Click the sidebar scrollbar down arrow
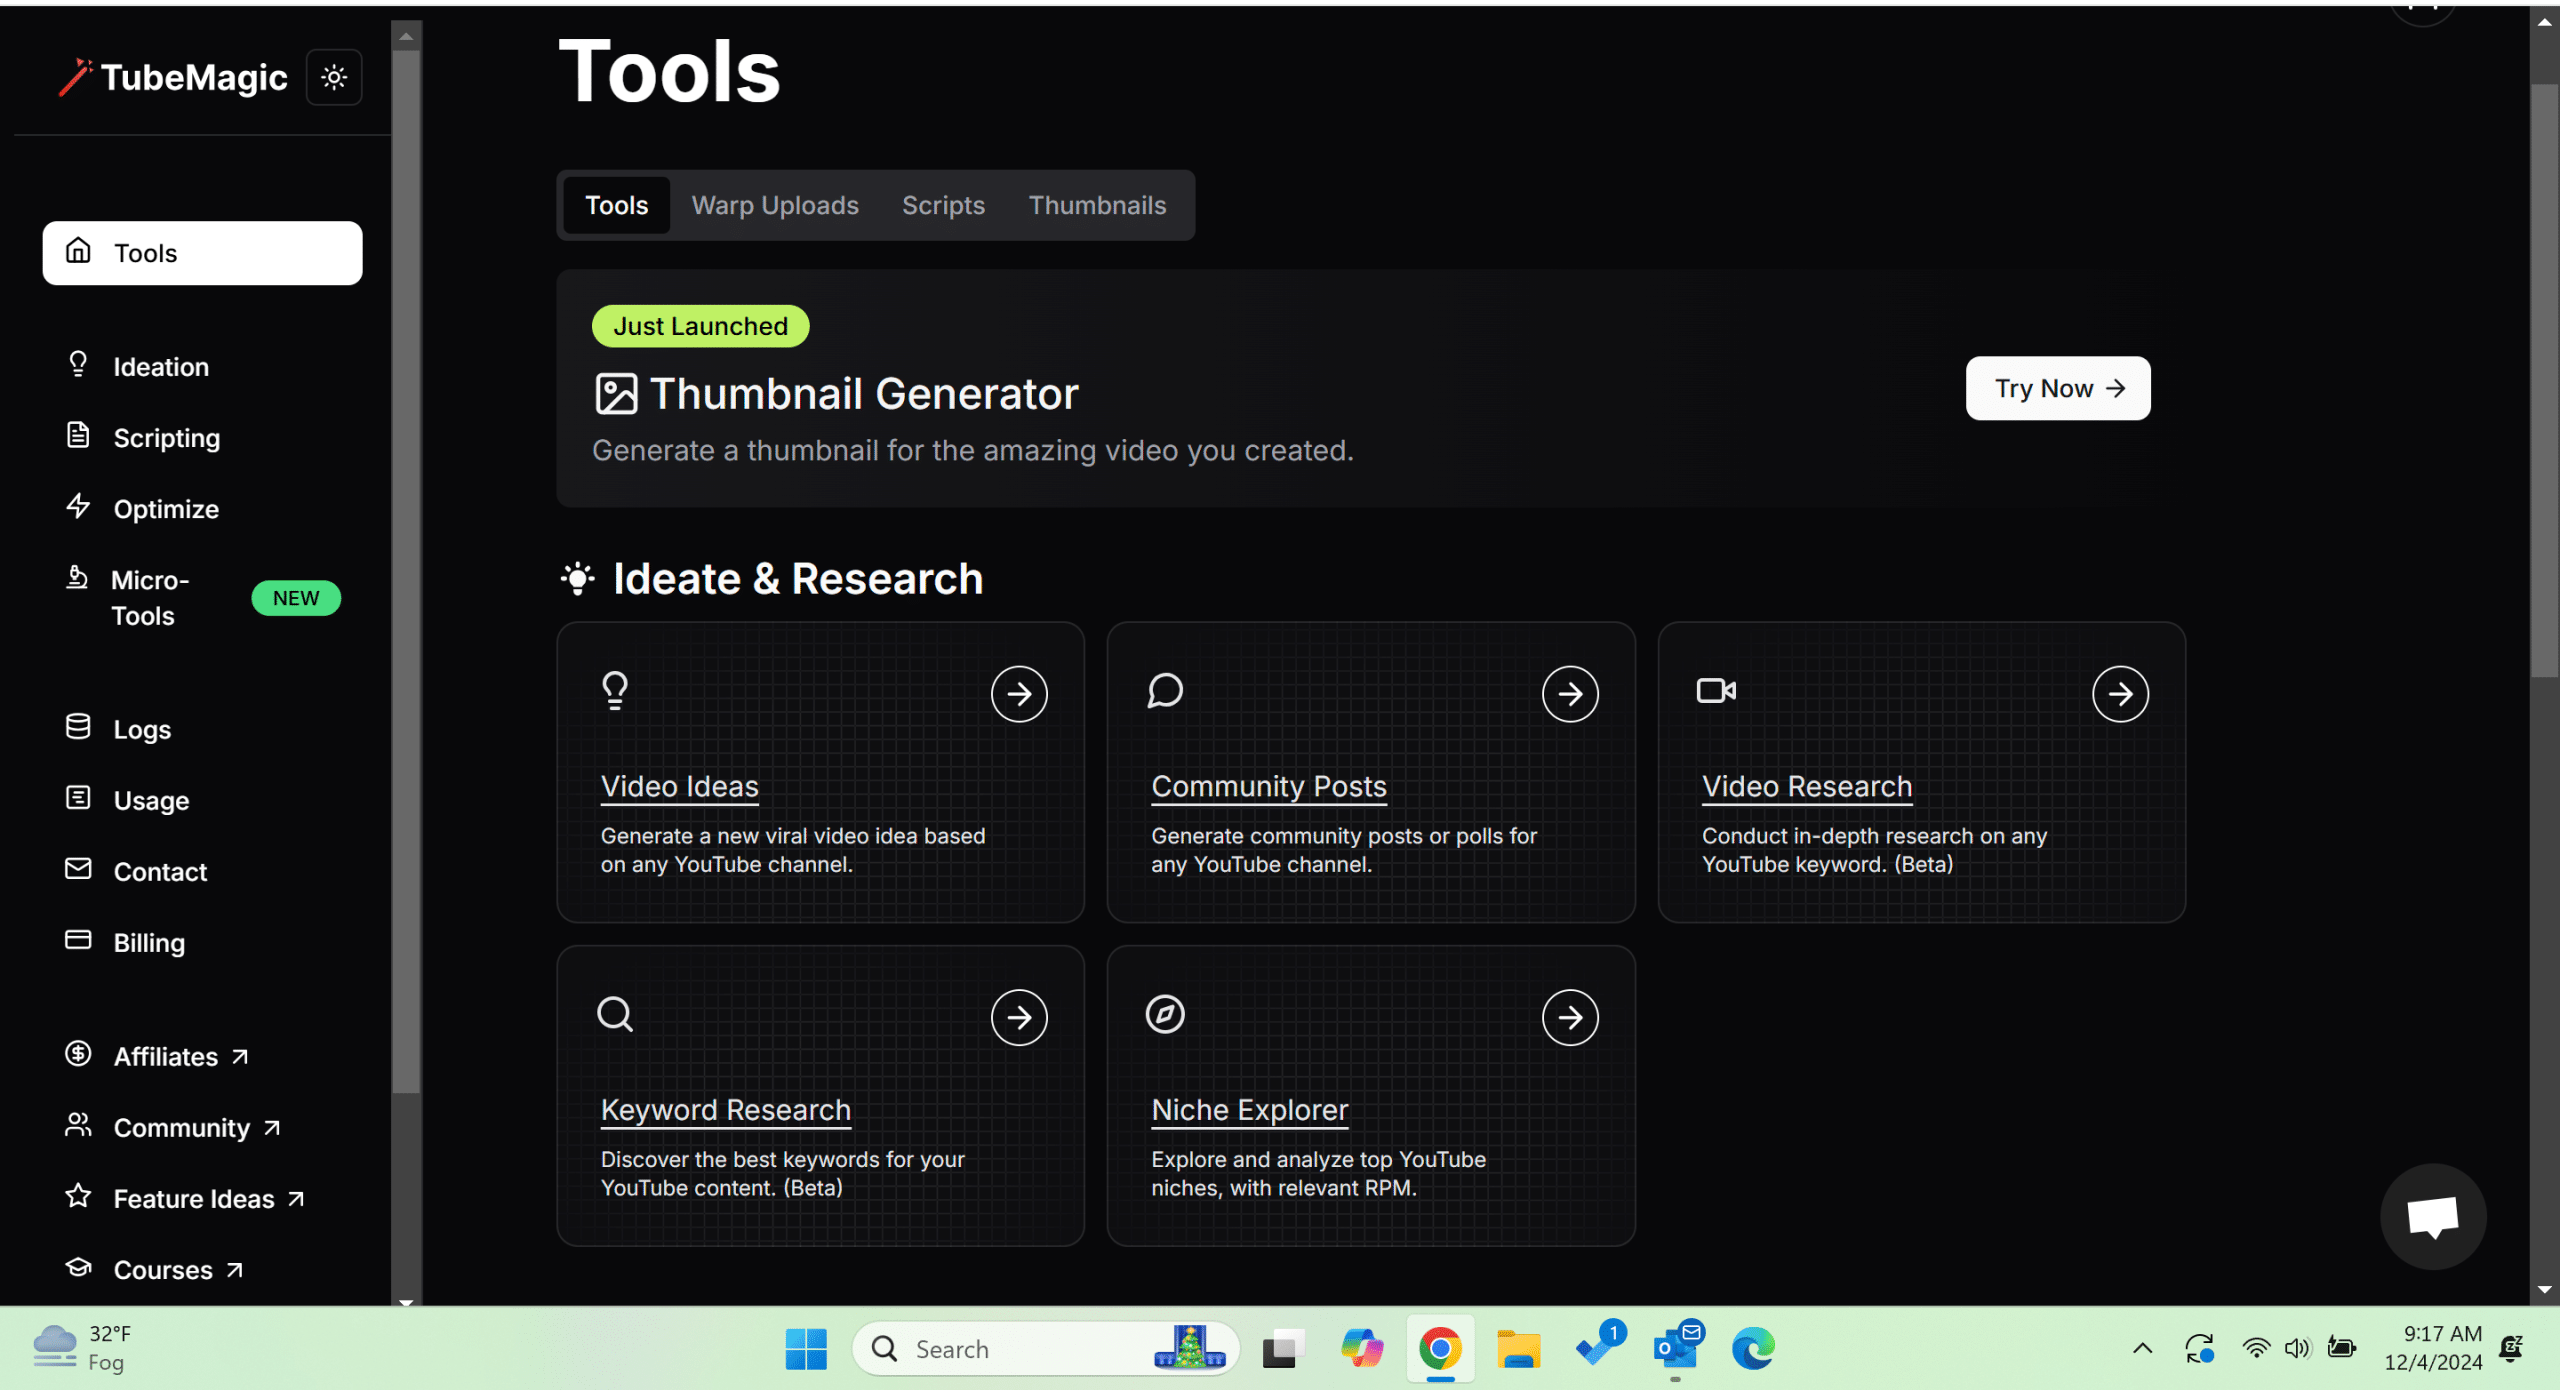2560x1390 pixels. 406,1301
